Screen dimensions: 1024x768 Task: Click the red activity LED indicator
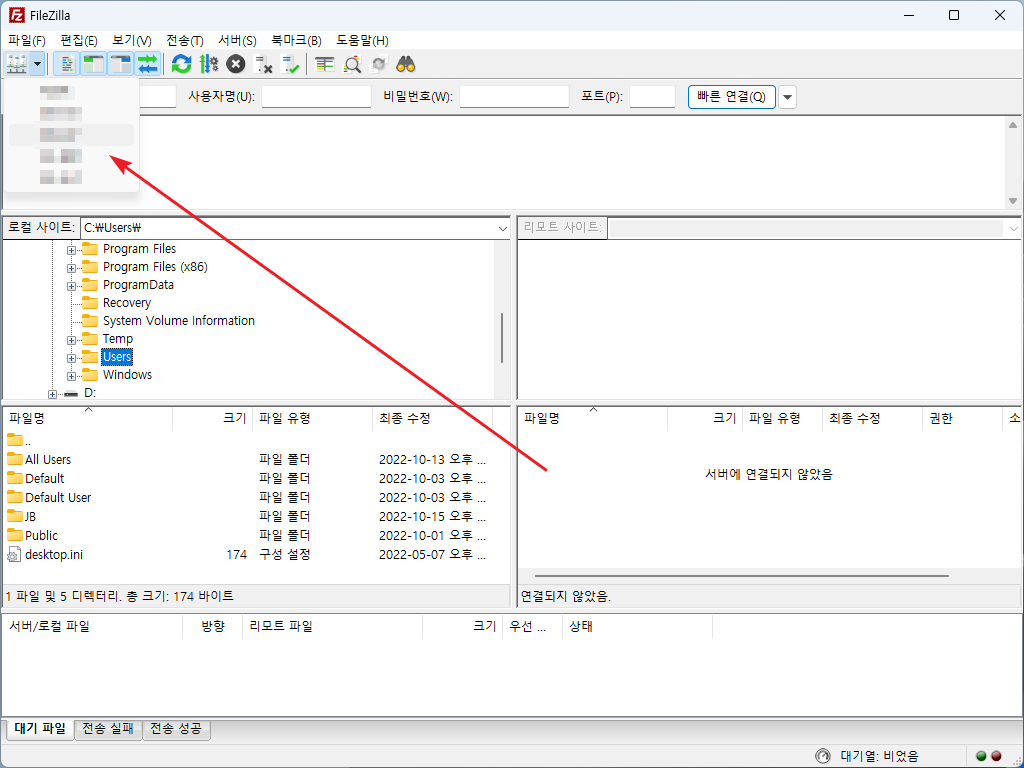click(996, 756)
